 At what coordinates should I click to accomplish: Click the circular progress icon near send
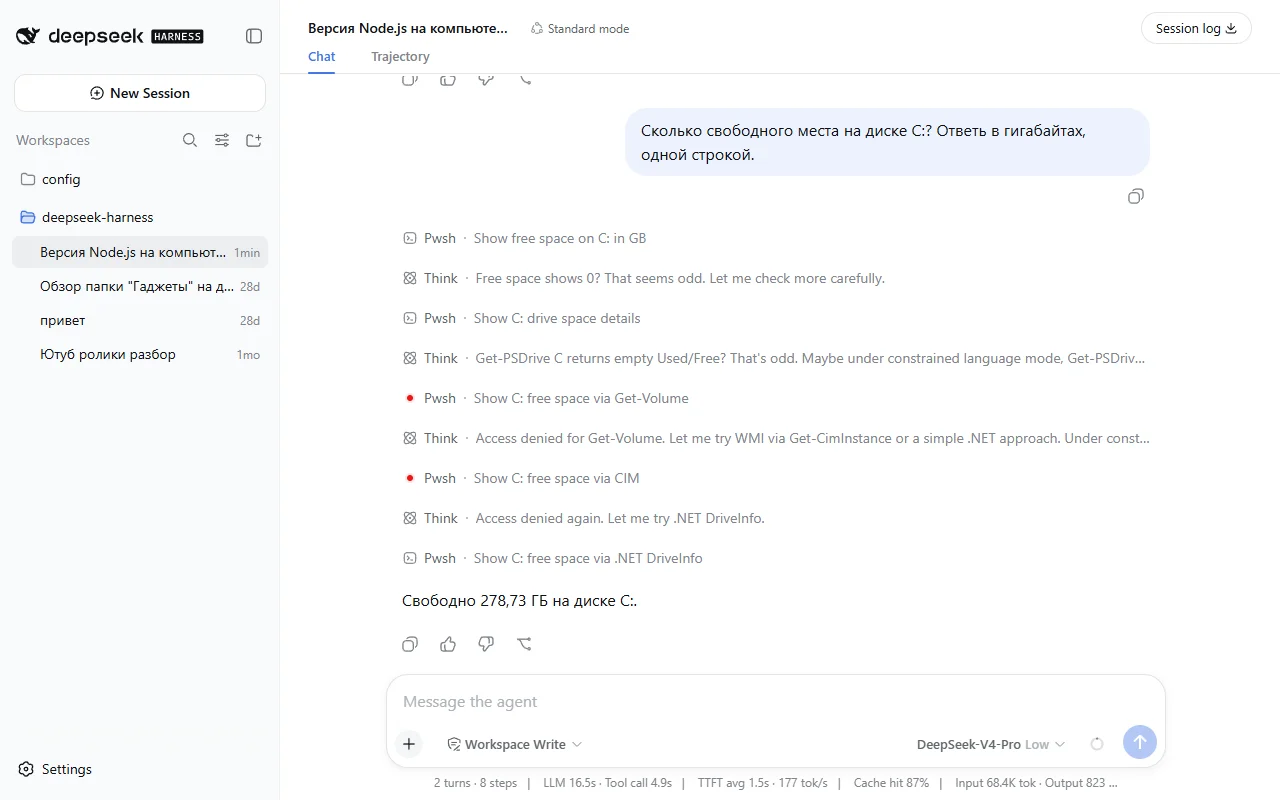[1097, 744]
